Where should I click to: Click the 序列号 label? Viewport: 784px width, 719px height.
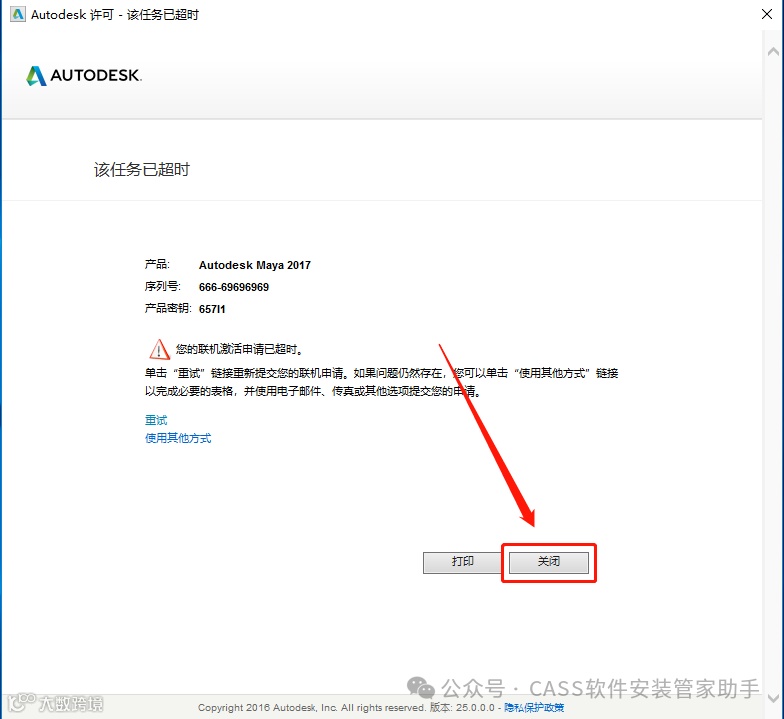pyautogui.click(x=162, y=286)
